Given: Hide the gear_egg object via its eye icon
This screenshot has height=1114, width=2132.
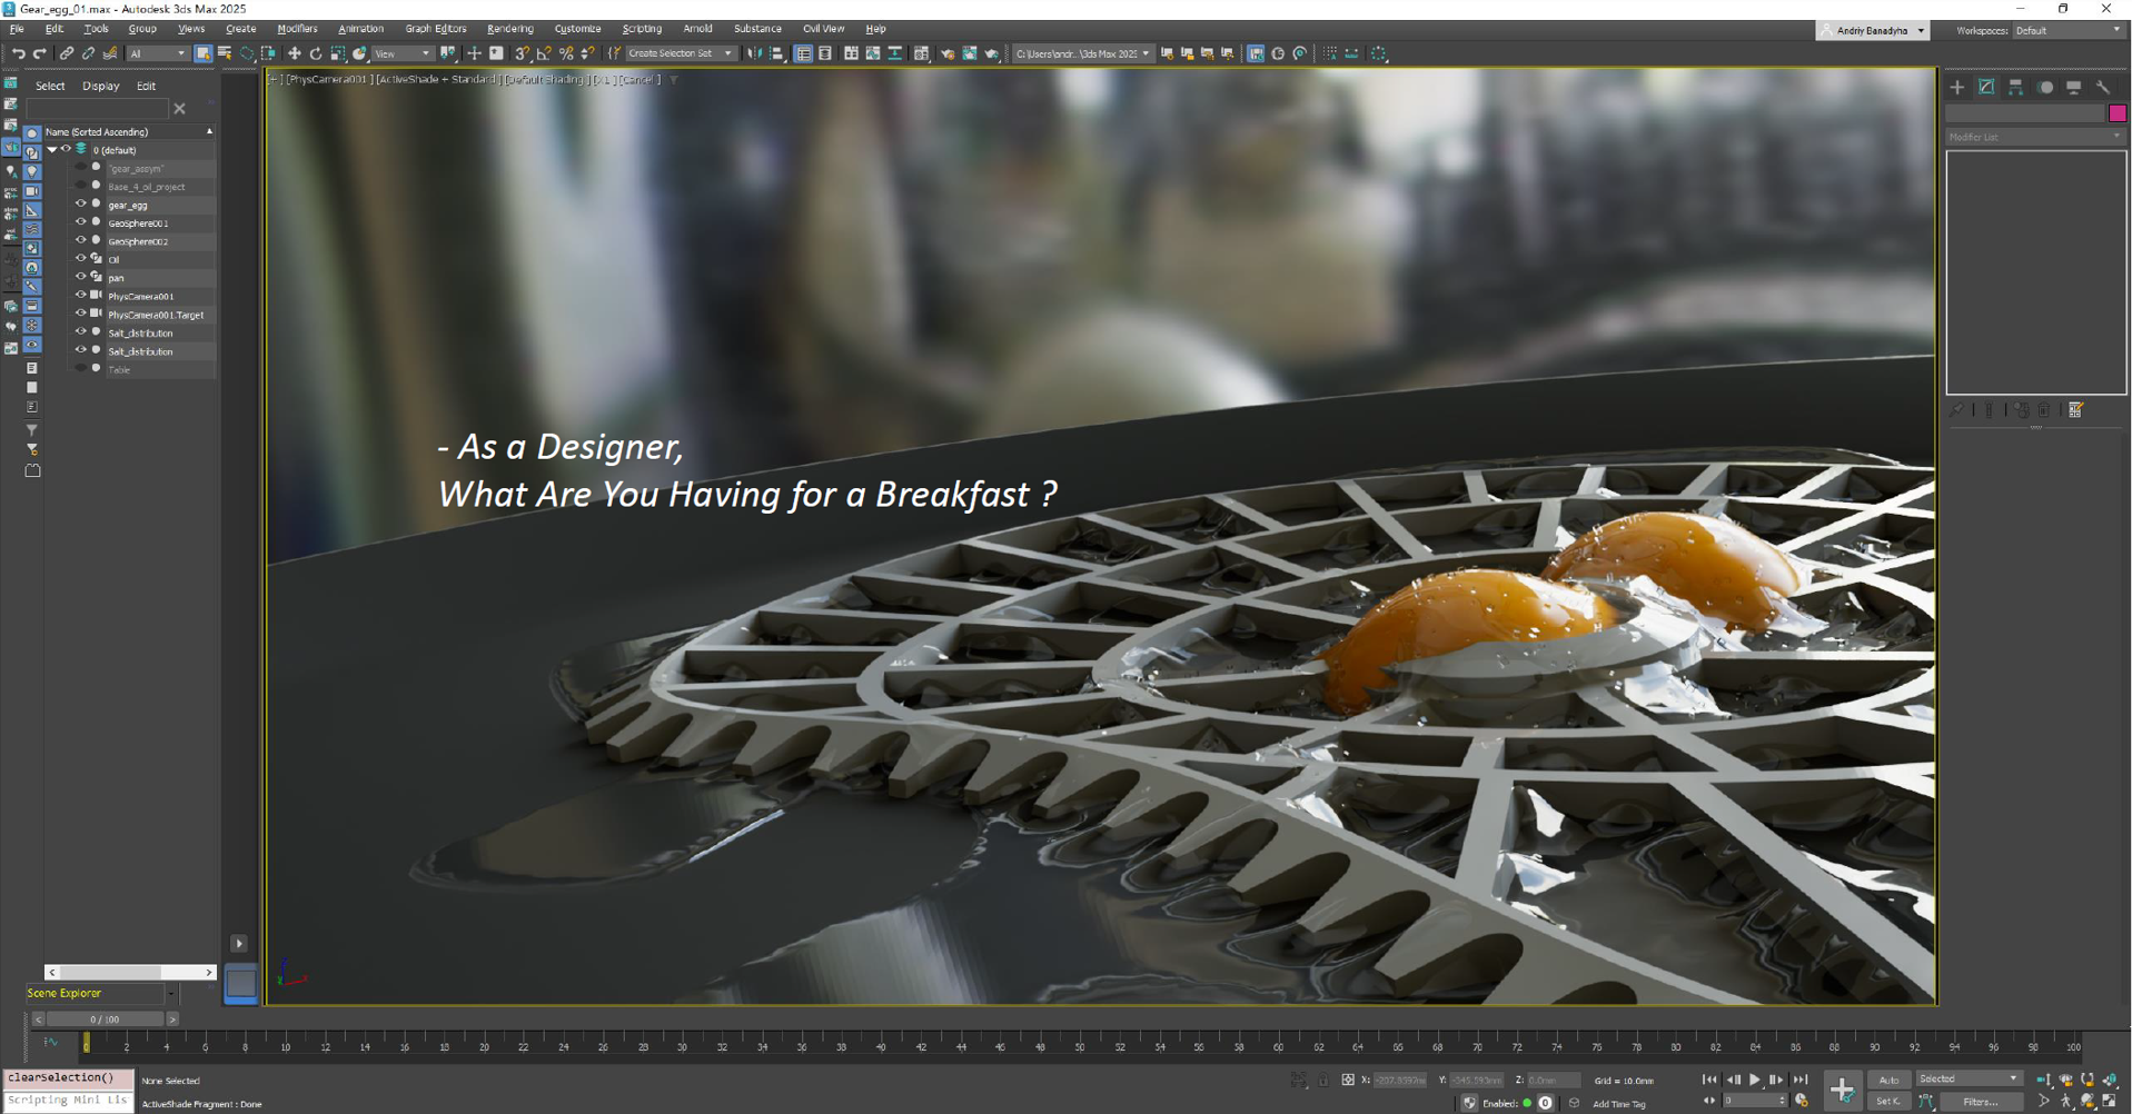Looking at the screenshot, I should pos(81,204).
